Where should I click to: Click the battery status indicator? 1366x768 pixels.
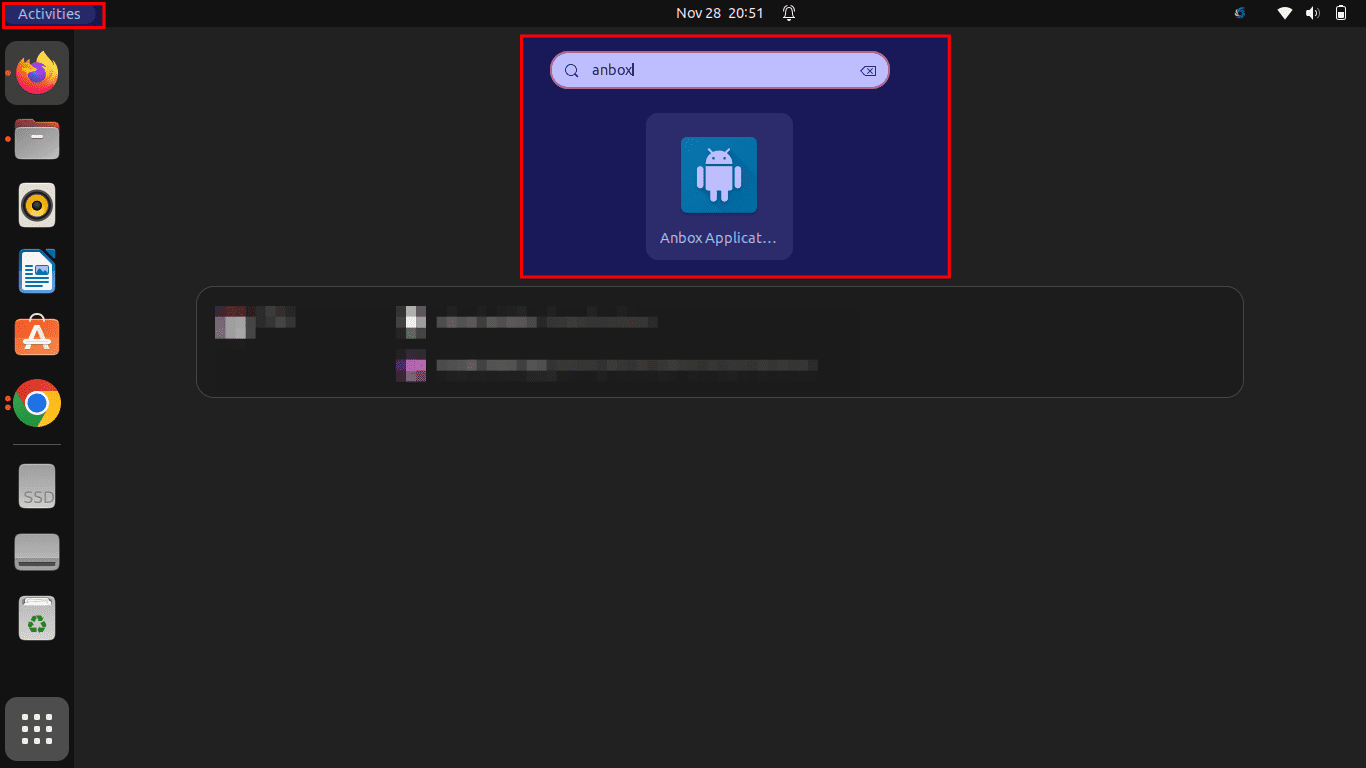coord(1341,13)
